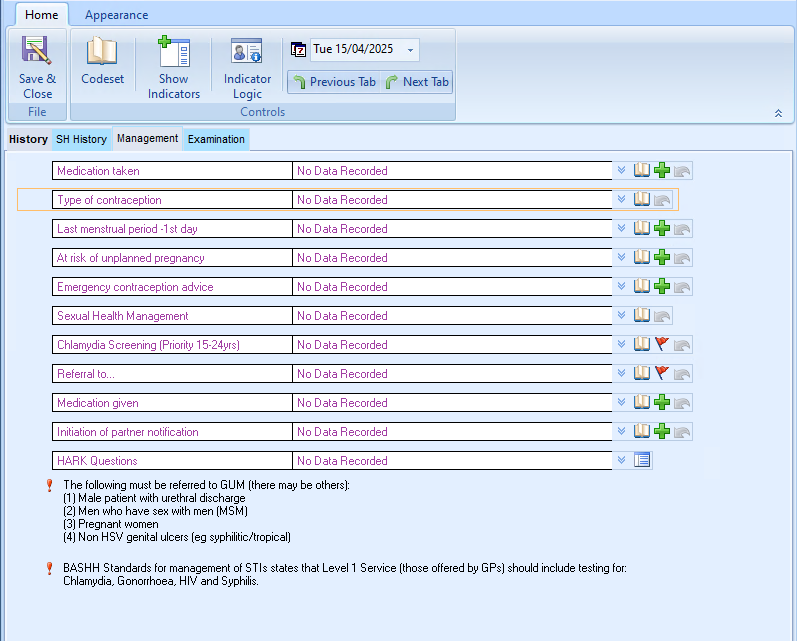Click undo arrow for Medication taken row
Viewport: 797px width, 641px height.
point(682,171)
